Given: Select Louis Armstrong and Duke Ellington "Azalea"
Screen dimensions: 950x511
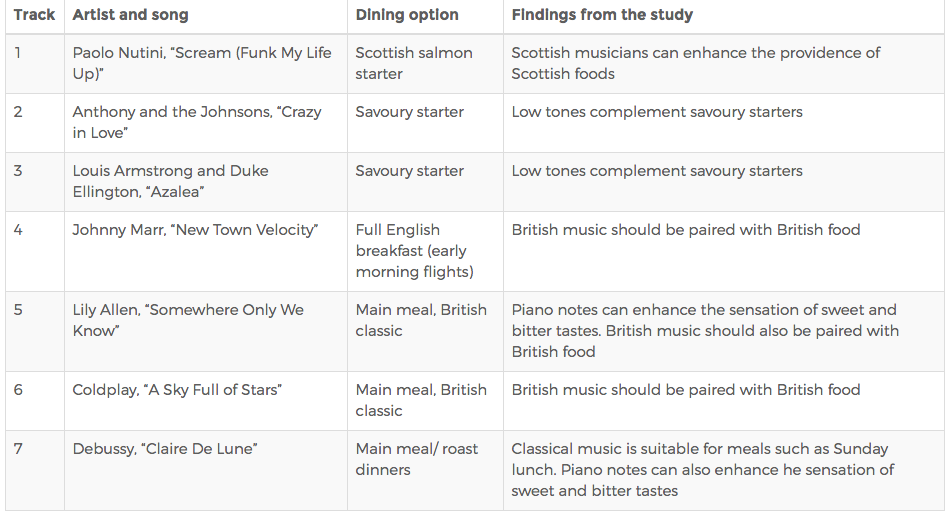Looking at the screenshot, I should (x=171, y=181).
